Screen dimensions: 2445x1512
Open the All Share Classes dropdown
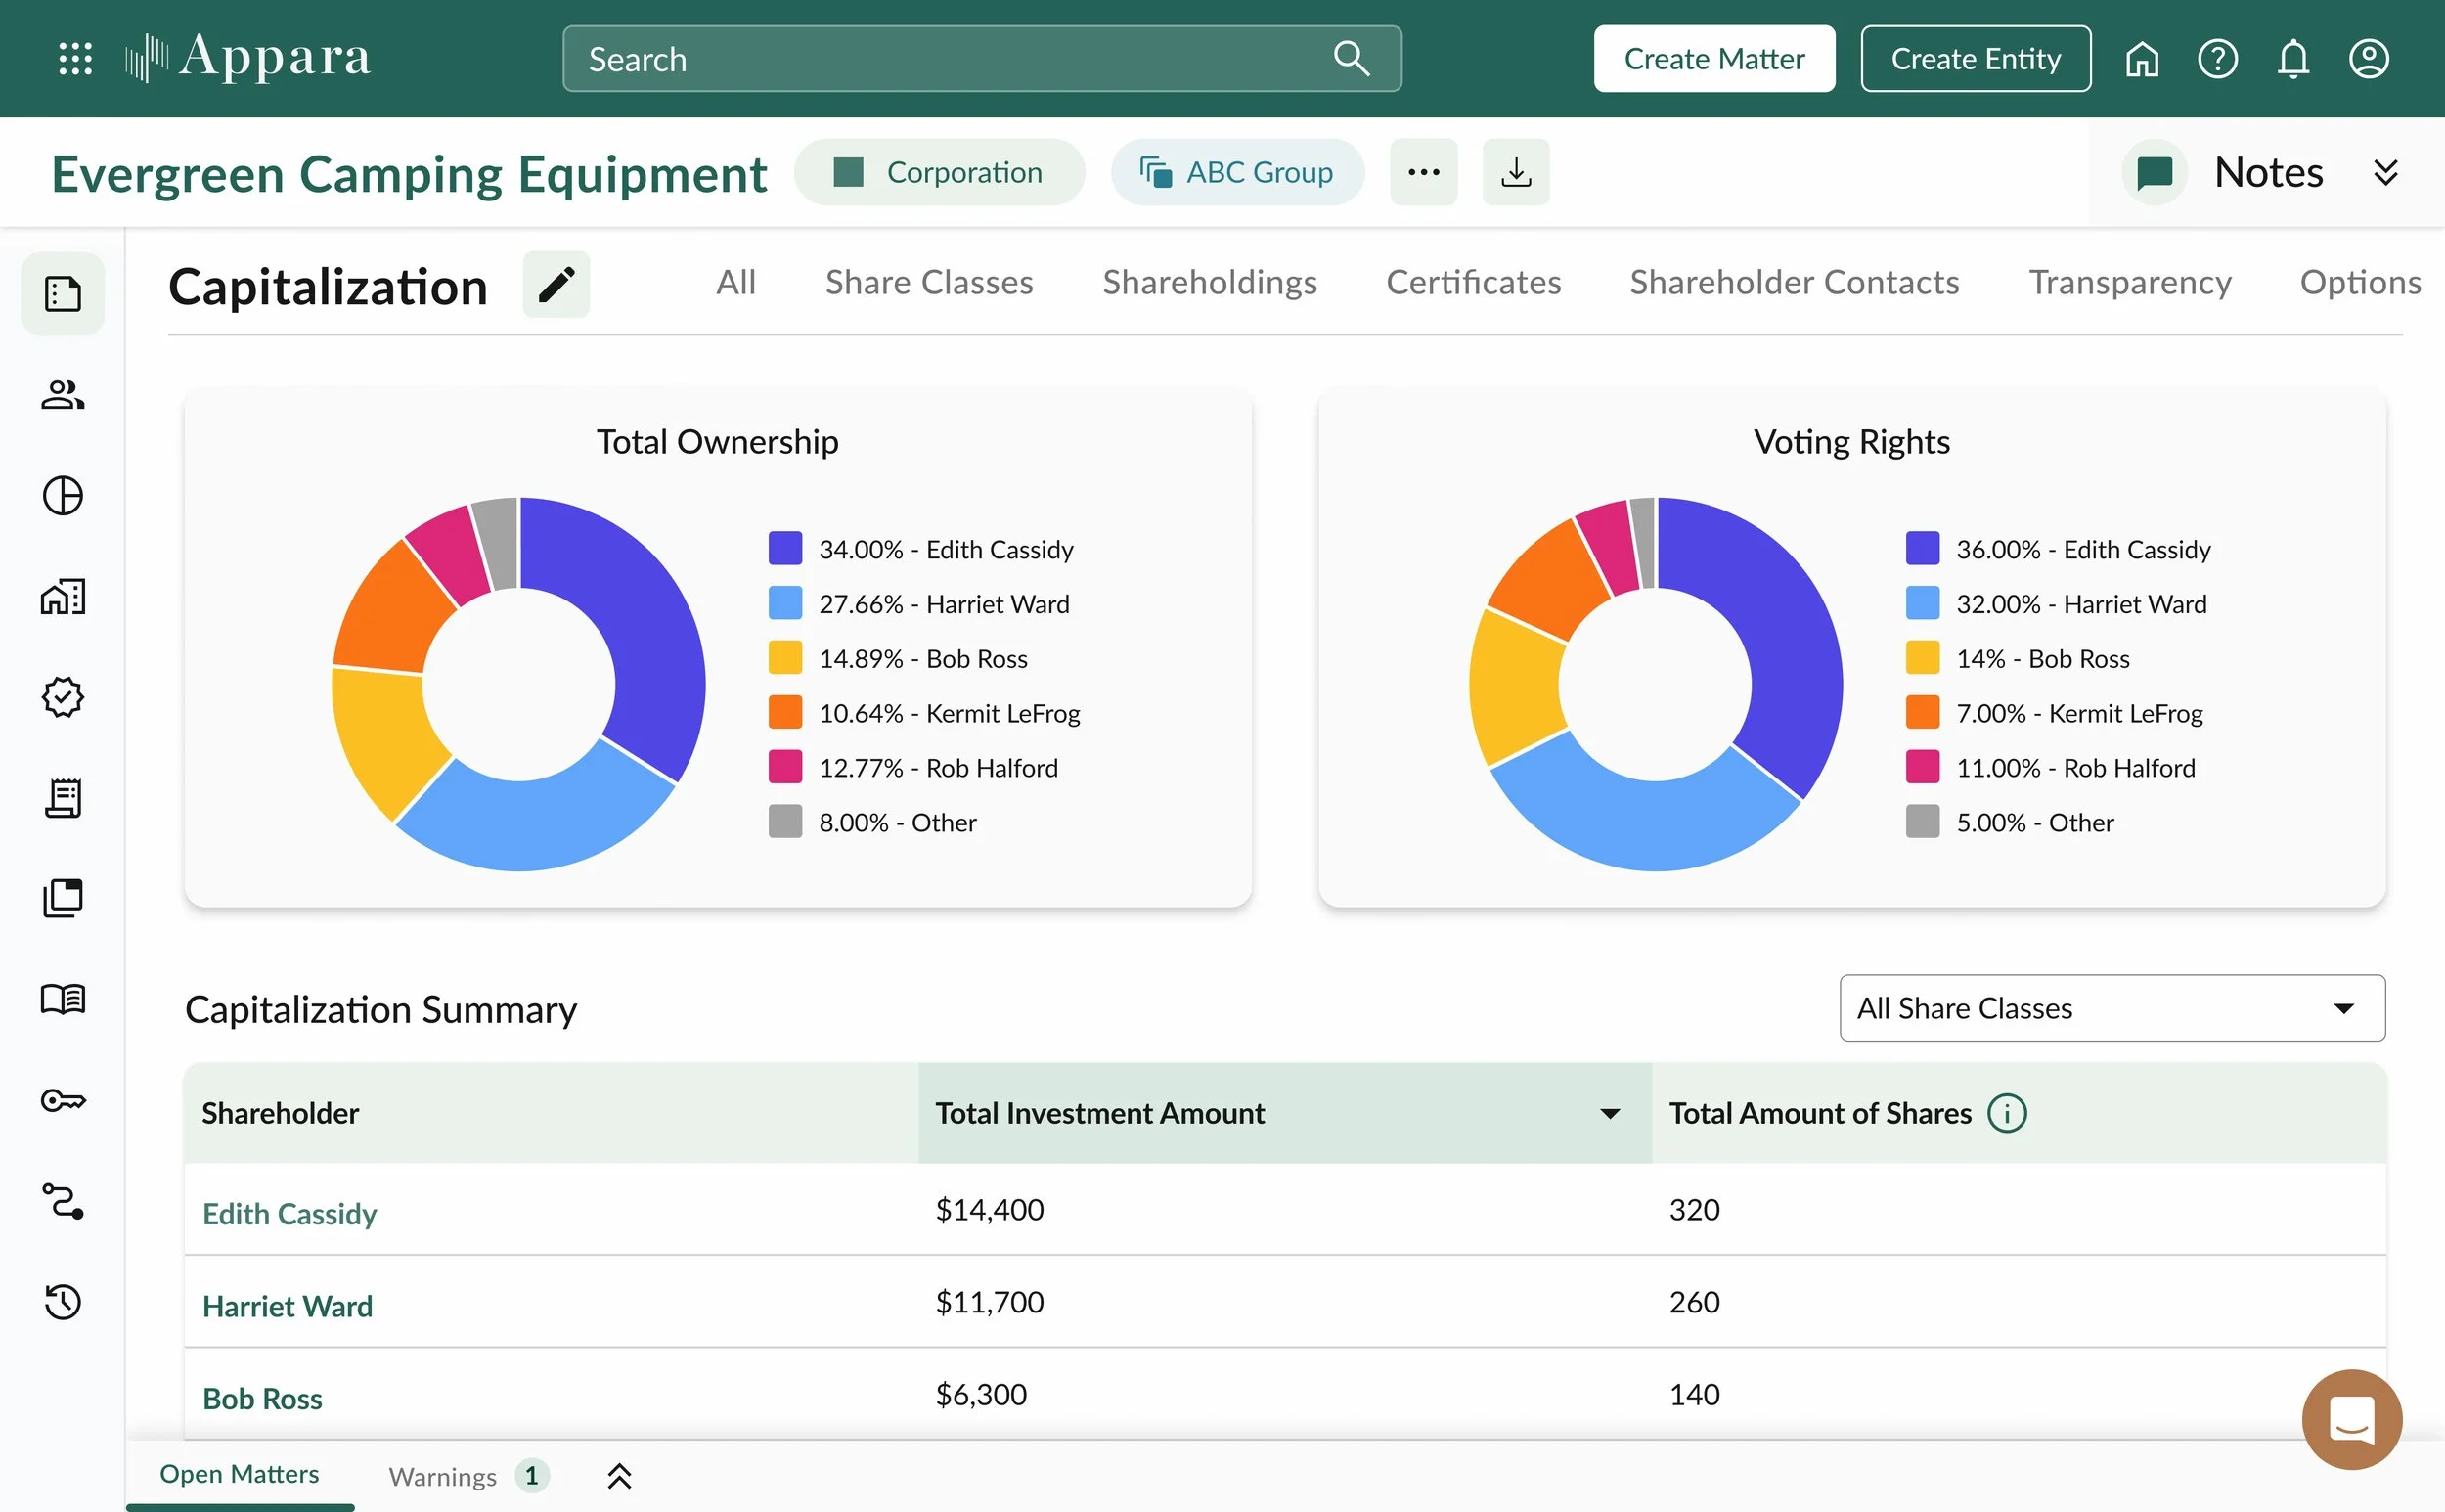(2112, 1008)
